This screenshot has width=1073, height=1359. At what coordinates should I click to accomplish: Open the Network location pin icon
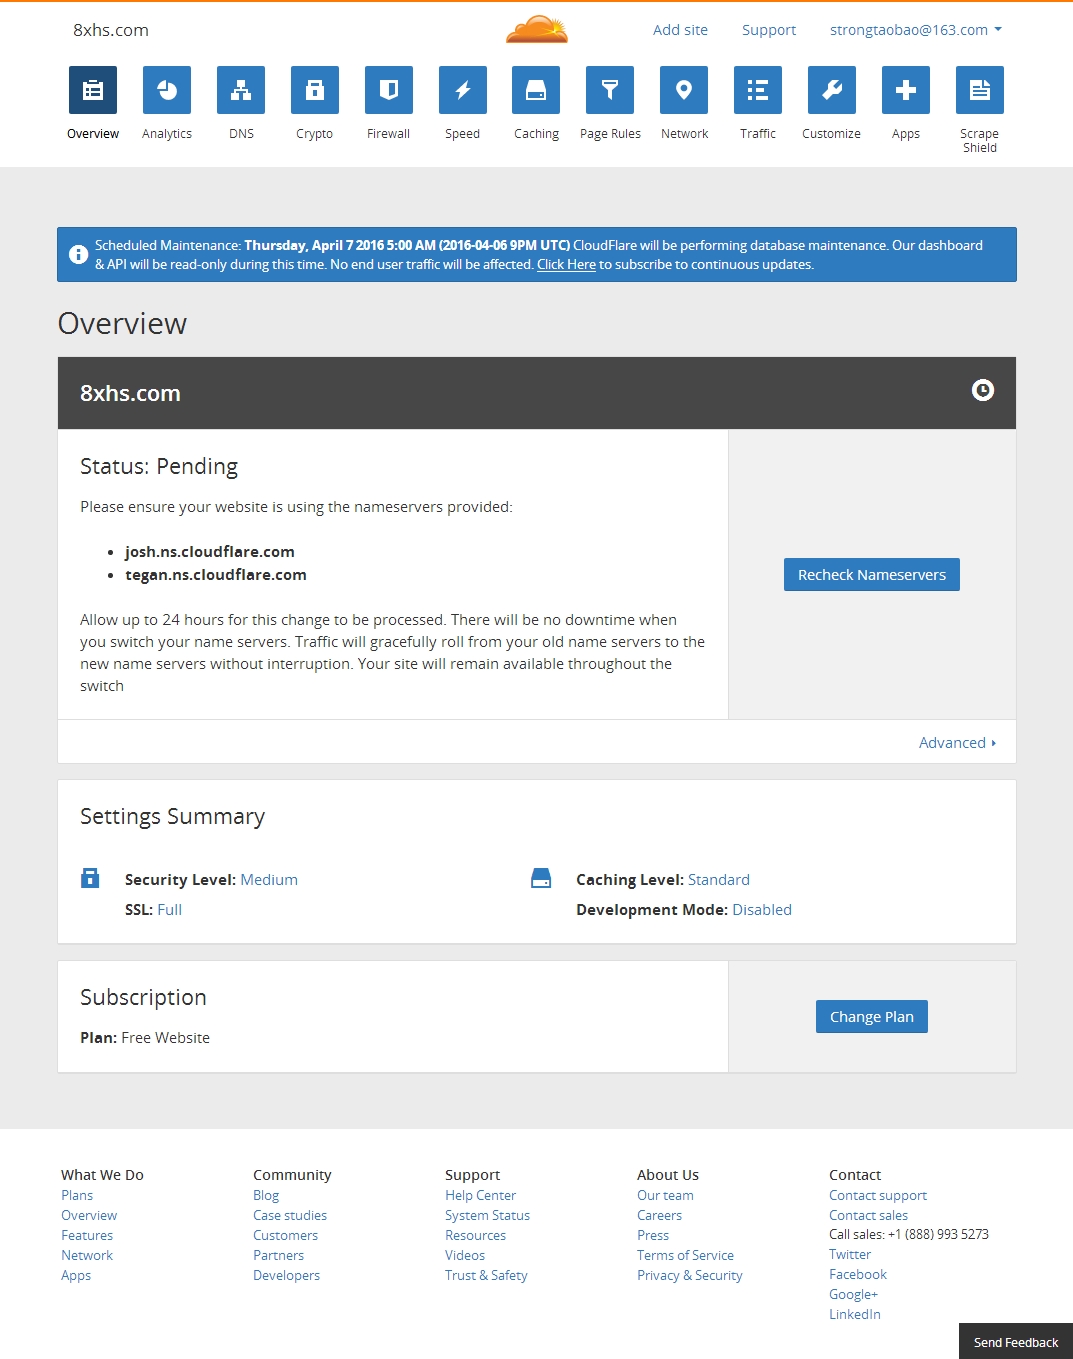684,90
